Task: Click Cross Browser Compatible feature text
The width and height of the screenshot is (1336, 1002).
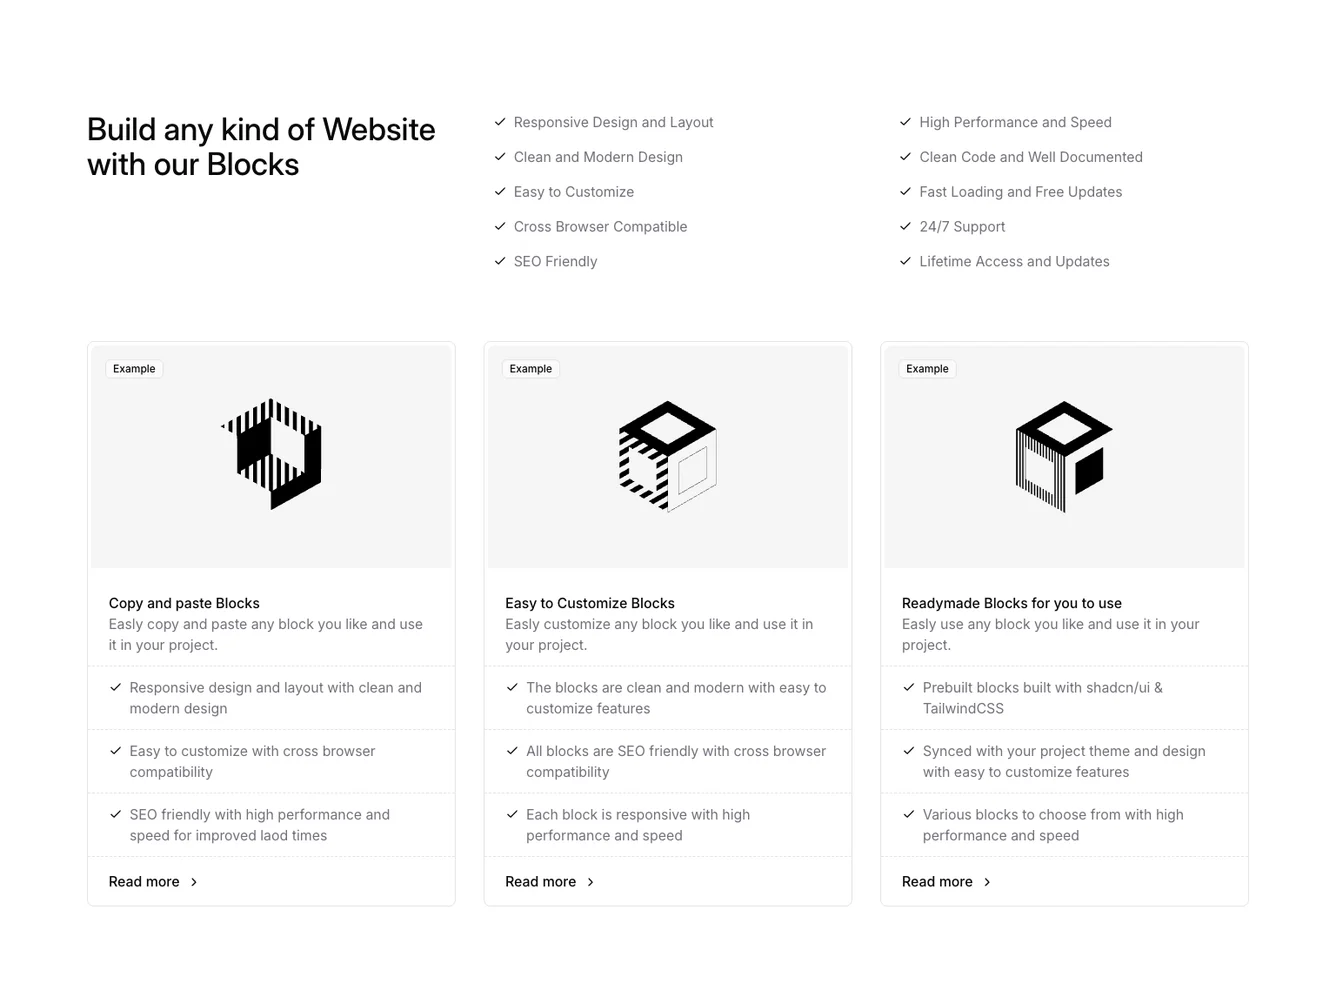Action: click(600, 226)
